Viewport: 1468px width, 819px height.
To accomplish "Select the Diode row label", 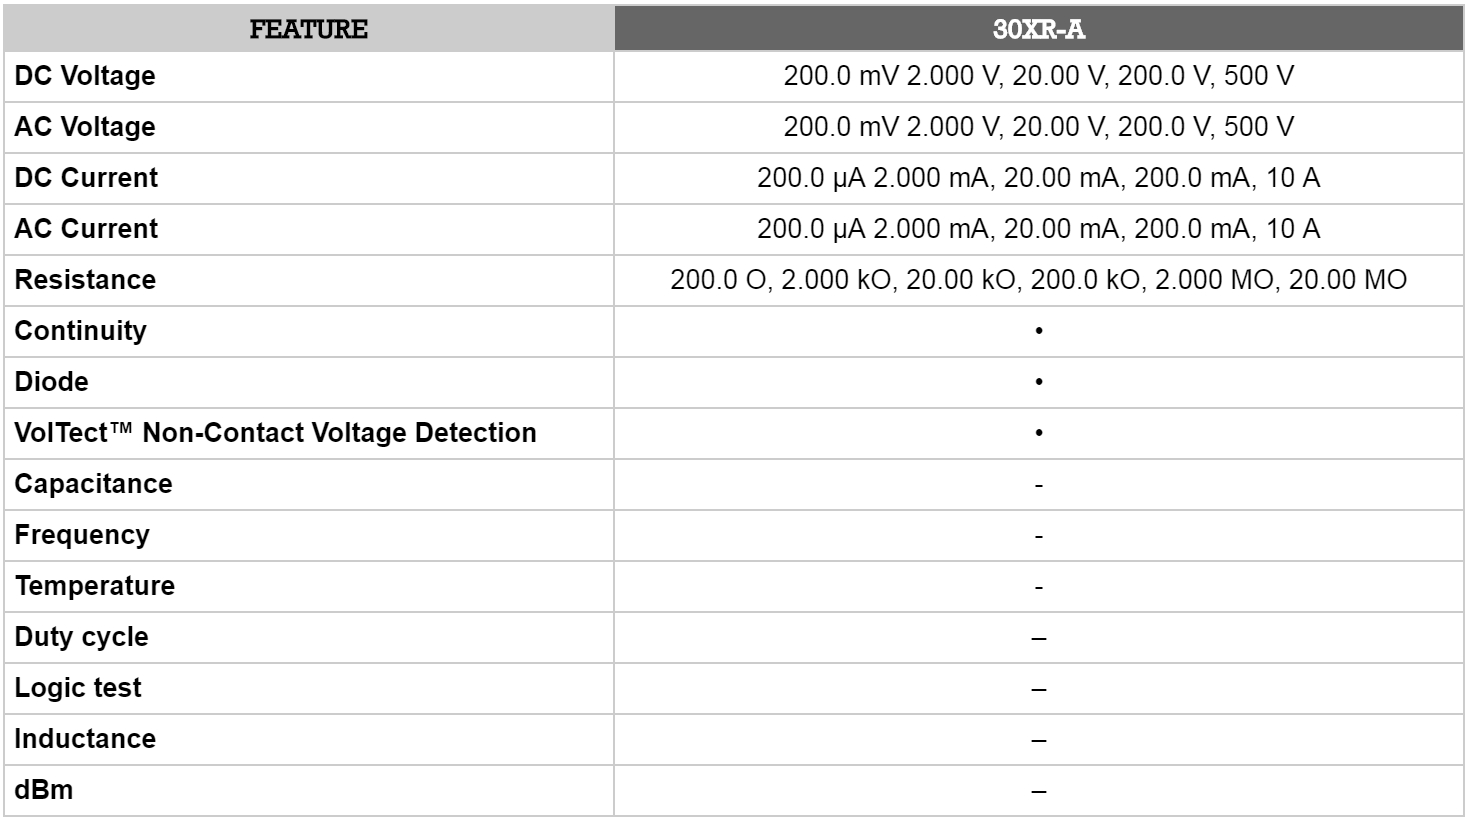I will (x=51, y=382).
